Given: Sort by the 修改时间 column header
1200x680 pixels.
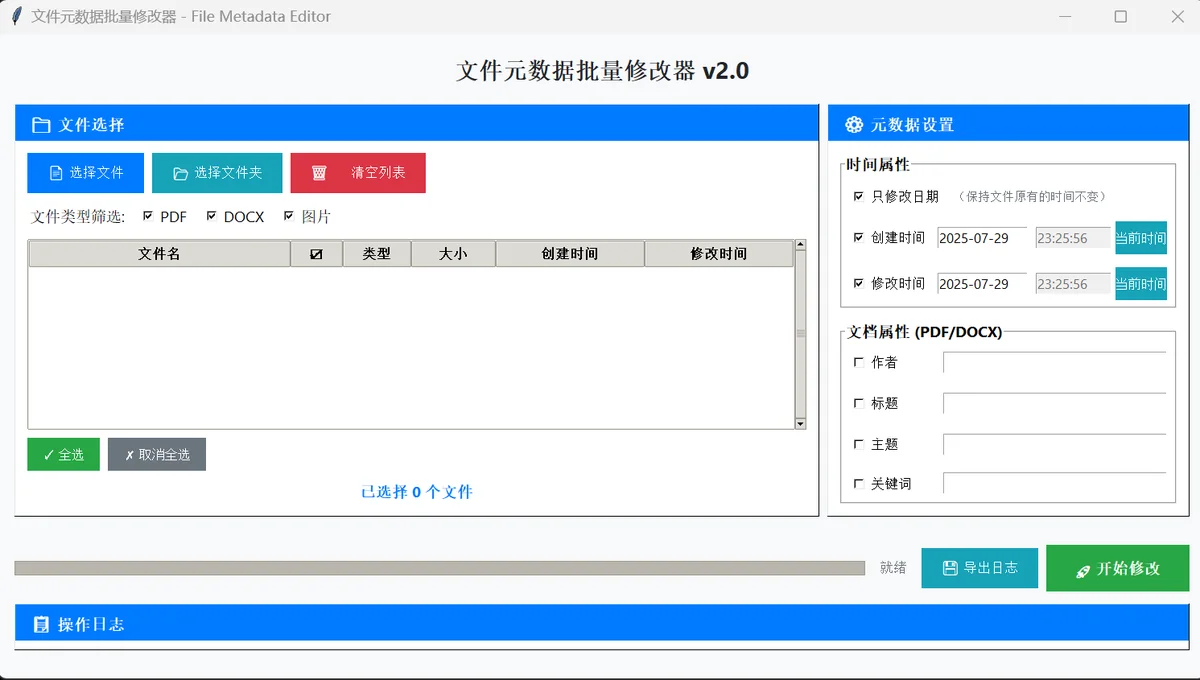Looking at the screenshot, I should pyautogui.click(x=718, y=254).
